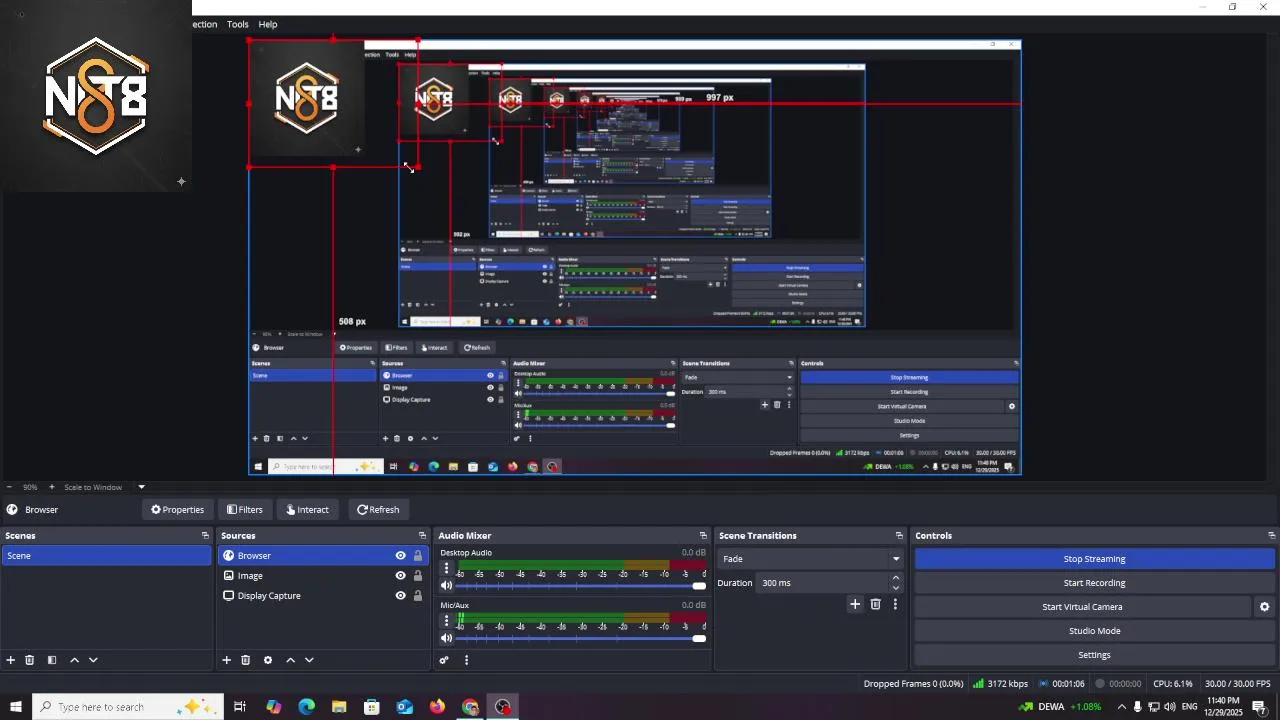Move scene down arrow in Scenes panel
The width and height of the screenshot is (1280, 720).
[x=93, y=660]
